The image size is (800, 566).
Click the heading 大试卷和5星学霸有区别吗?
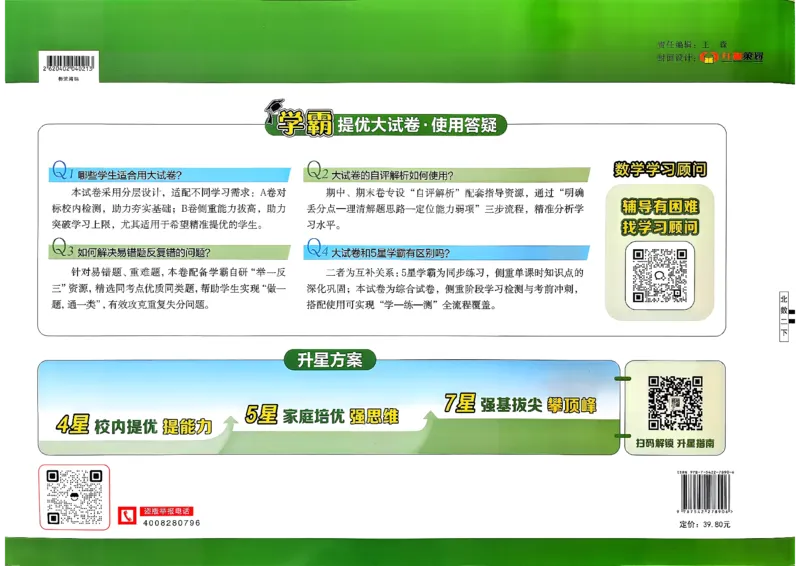(x=391, y=253)
